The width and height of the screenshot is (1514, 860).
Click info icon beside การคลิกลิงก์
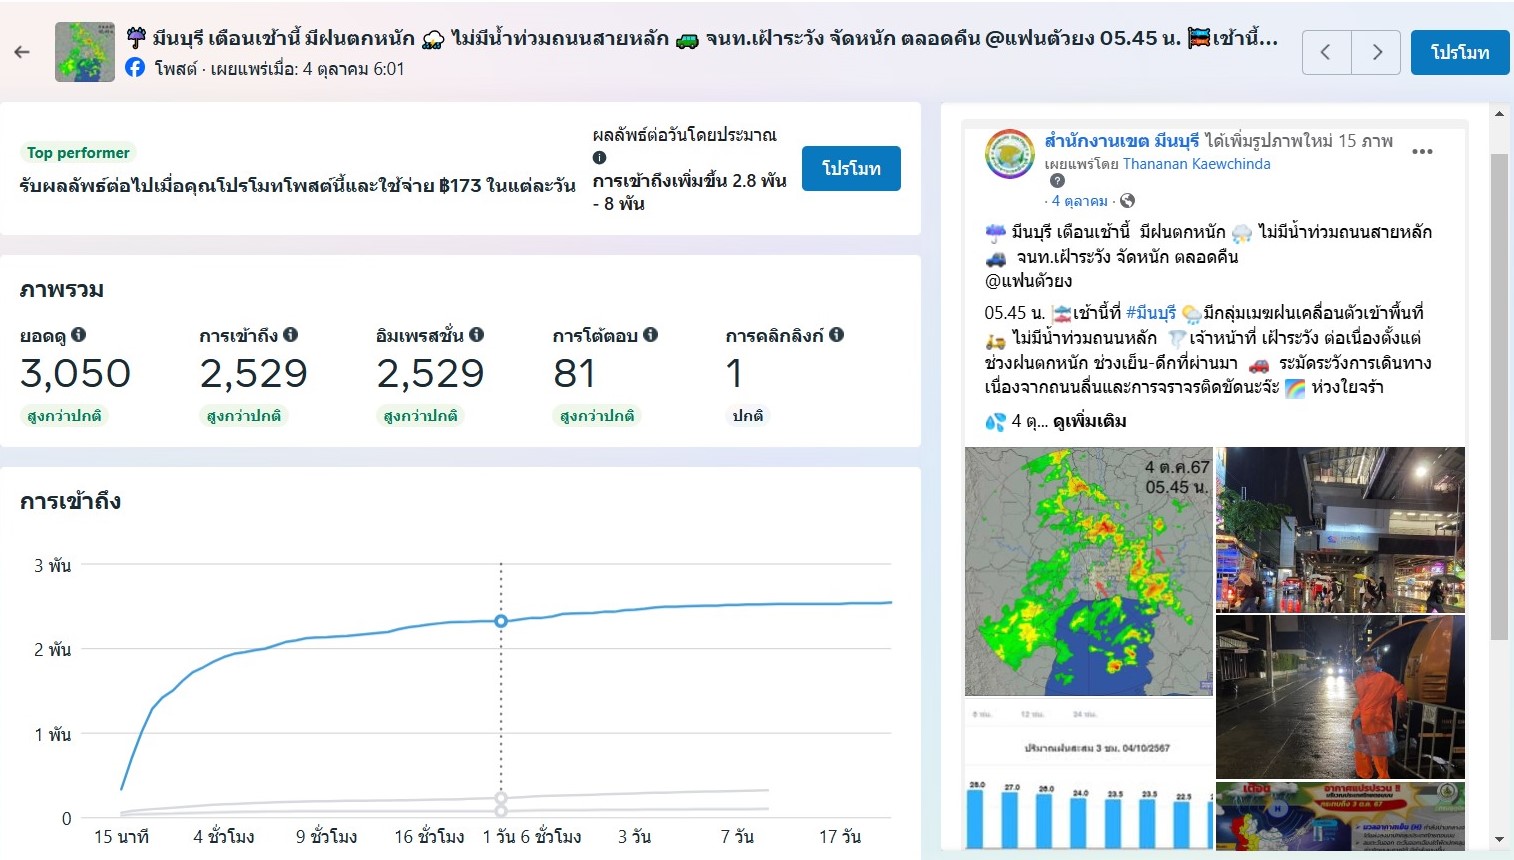tap(837, 335)
